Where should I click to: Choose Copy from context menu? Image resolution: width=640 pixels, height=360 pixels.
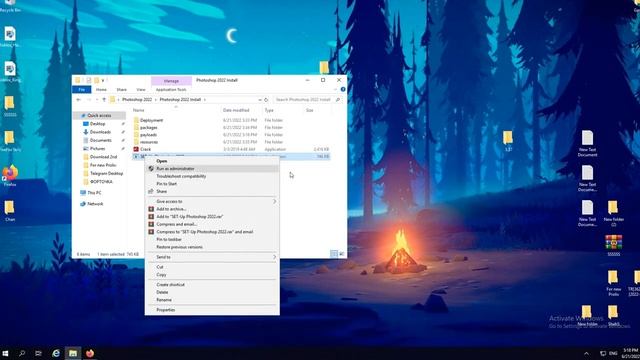pyautogui.click(x=212, y=275)
